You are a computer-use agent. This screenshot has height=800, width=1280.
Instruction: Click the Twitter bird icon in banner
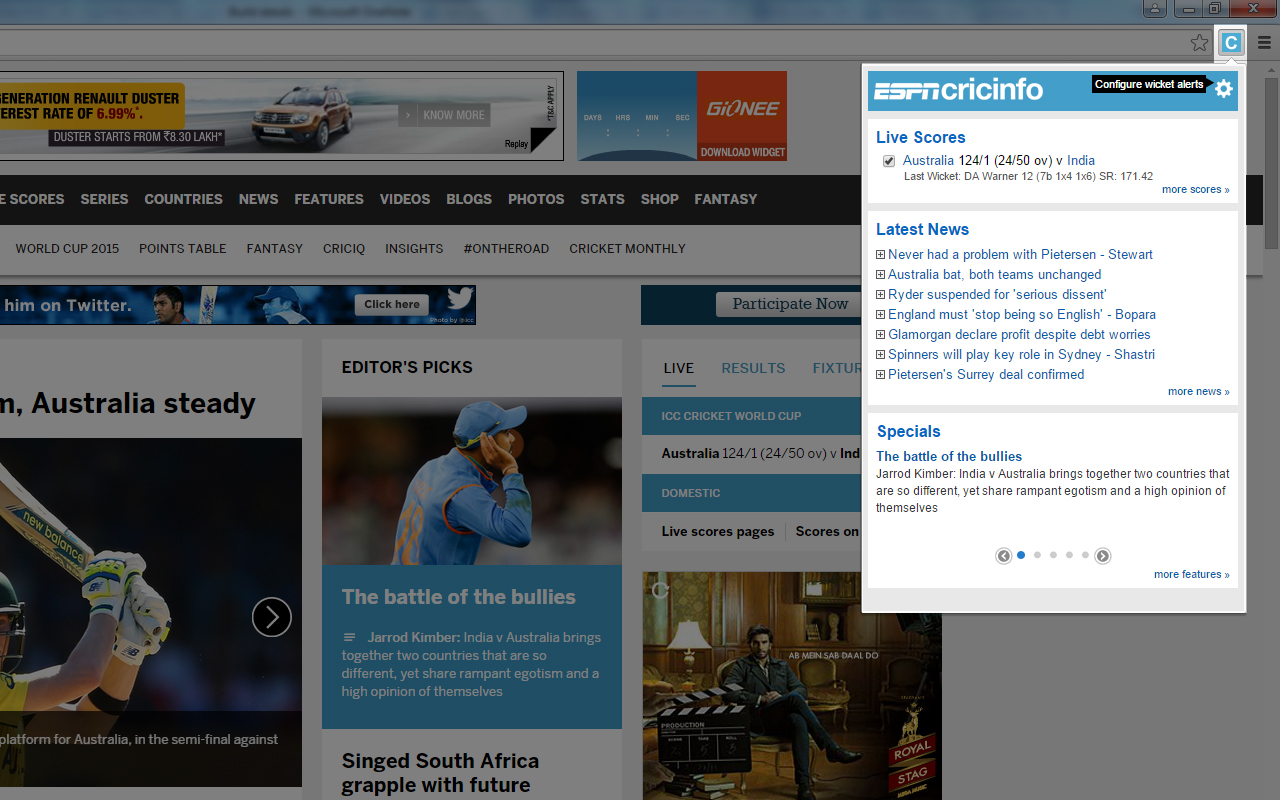(459, 298)
